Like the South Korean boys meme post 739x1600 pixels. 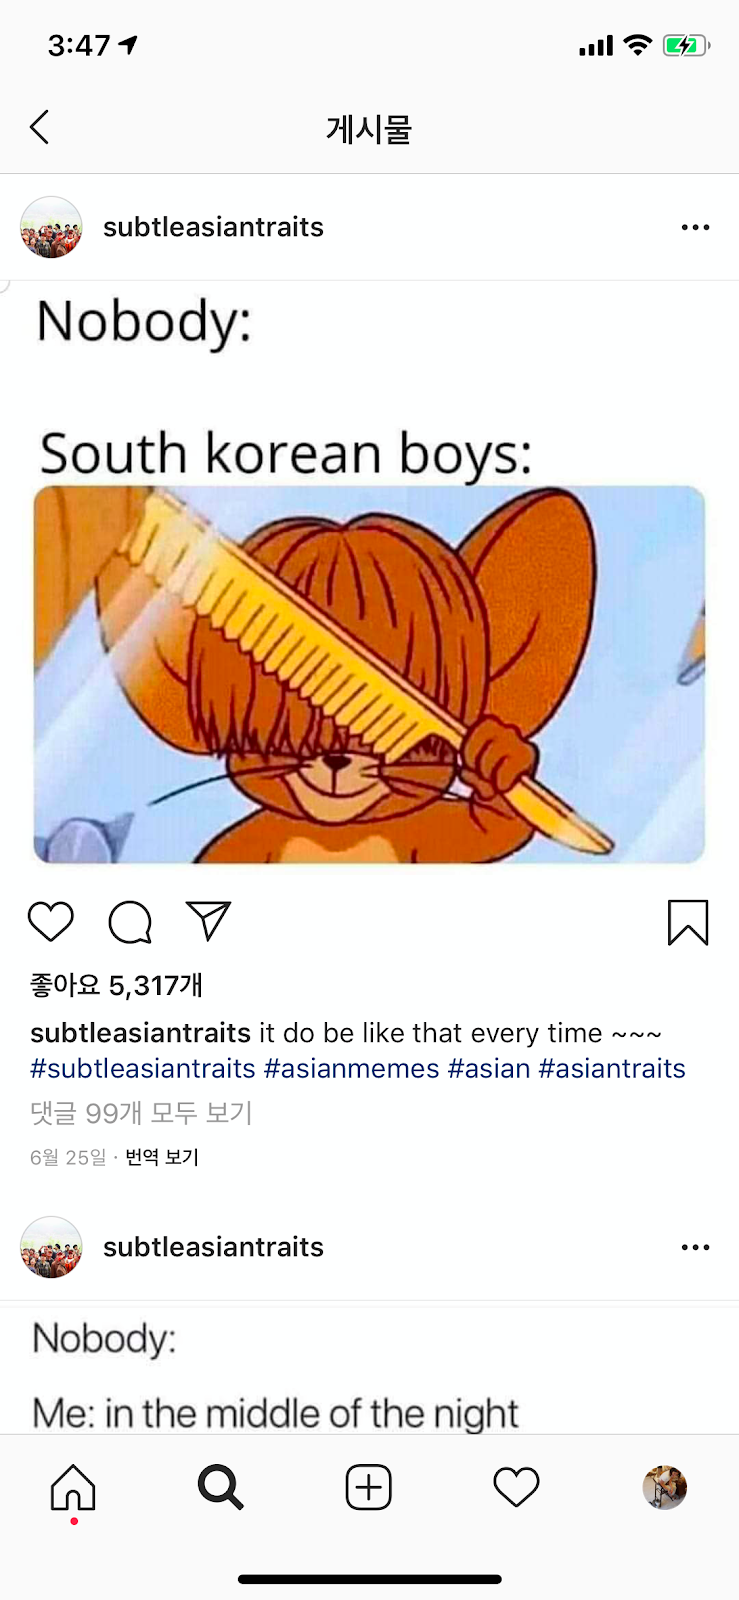(x=51, y=921)
